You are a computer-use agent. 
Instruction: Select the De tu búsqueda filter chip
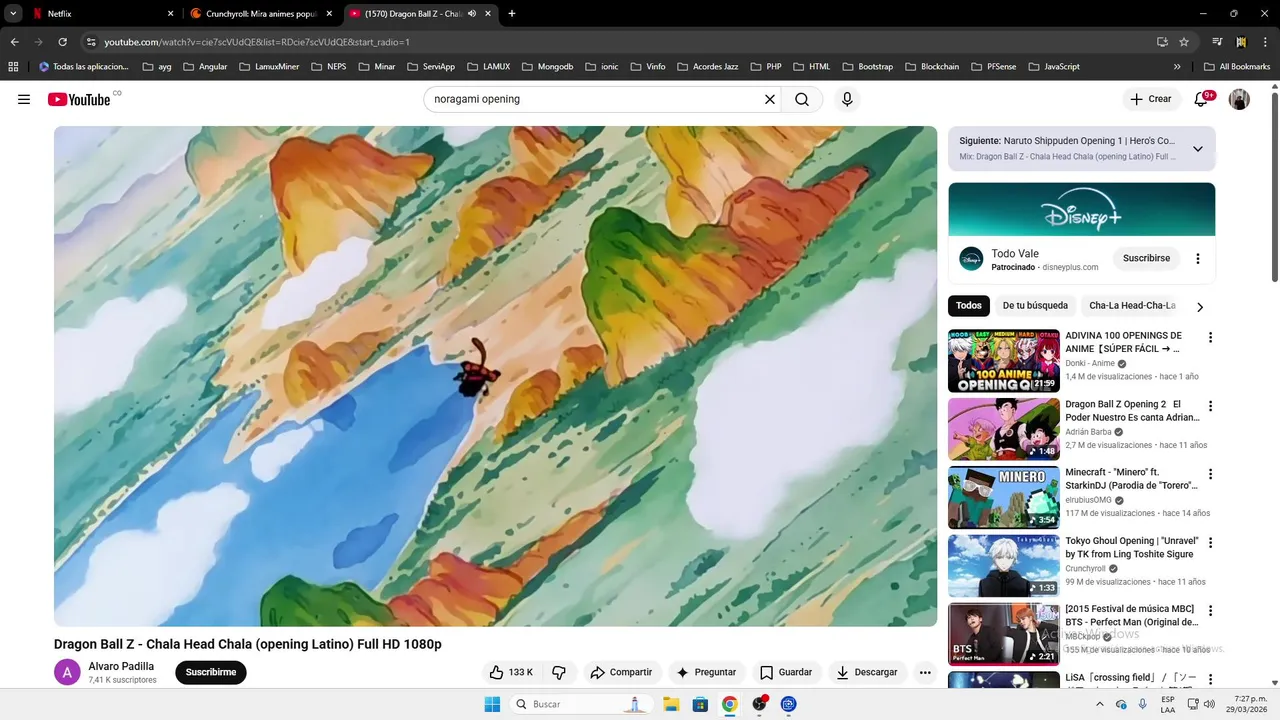coord(1035,306)
